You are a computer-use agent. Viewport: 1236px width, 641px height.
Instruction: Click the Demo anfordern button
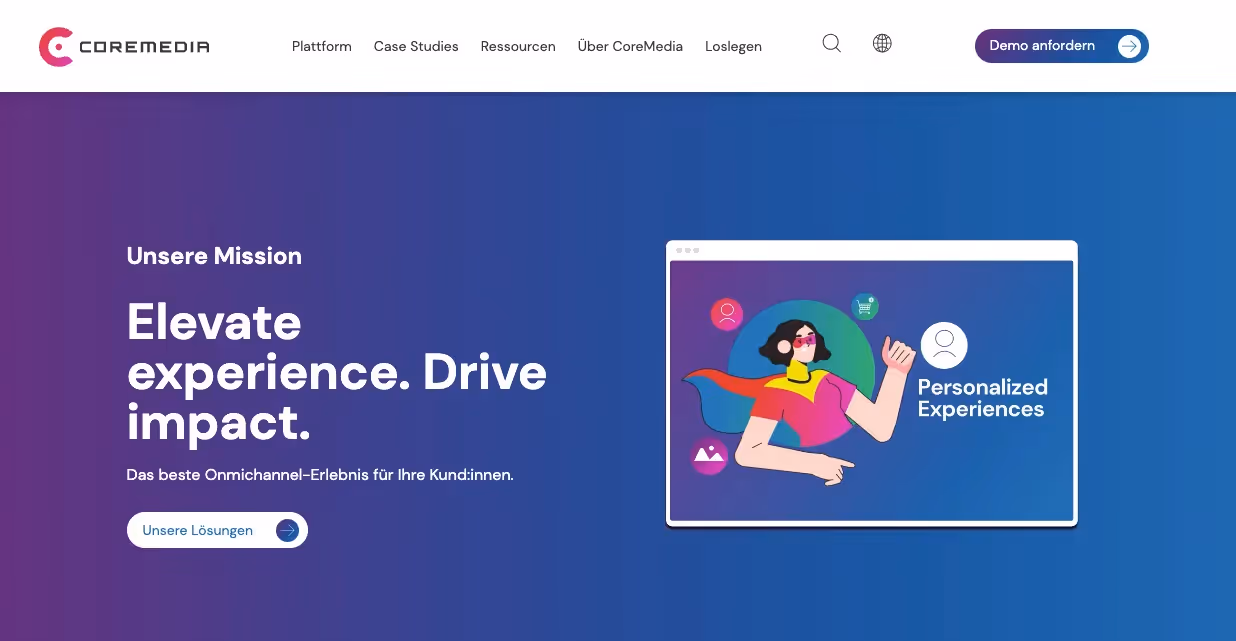tap(1062, 46)
